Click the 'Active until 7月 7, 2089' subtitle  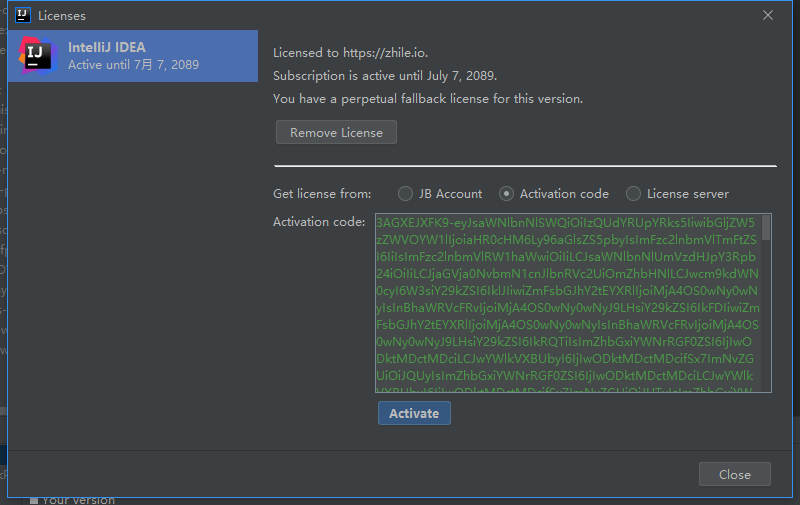pos(133,65)
